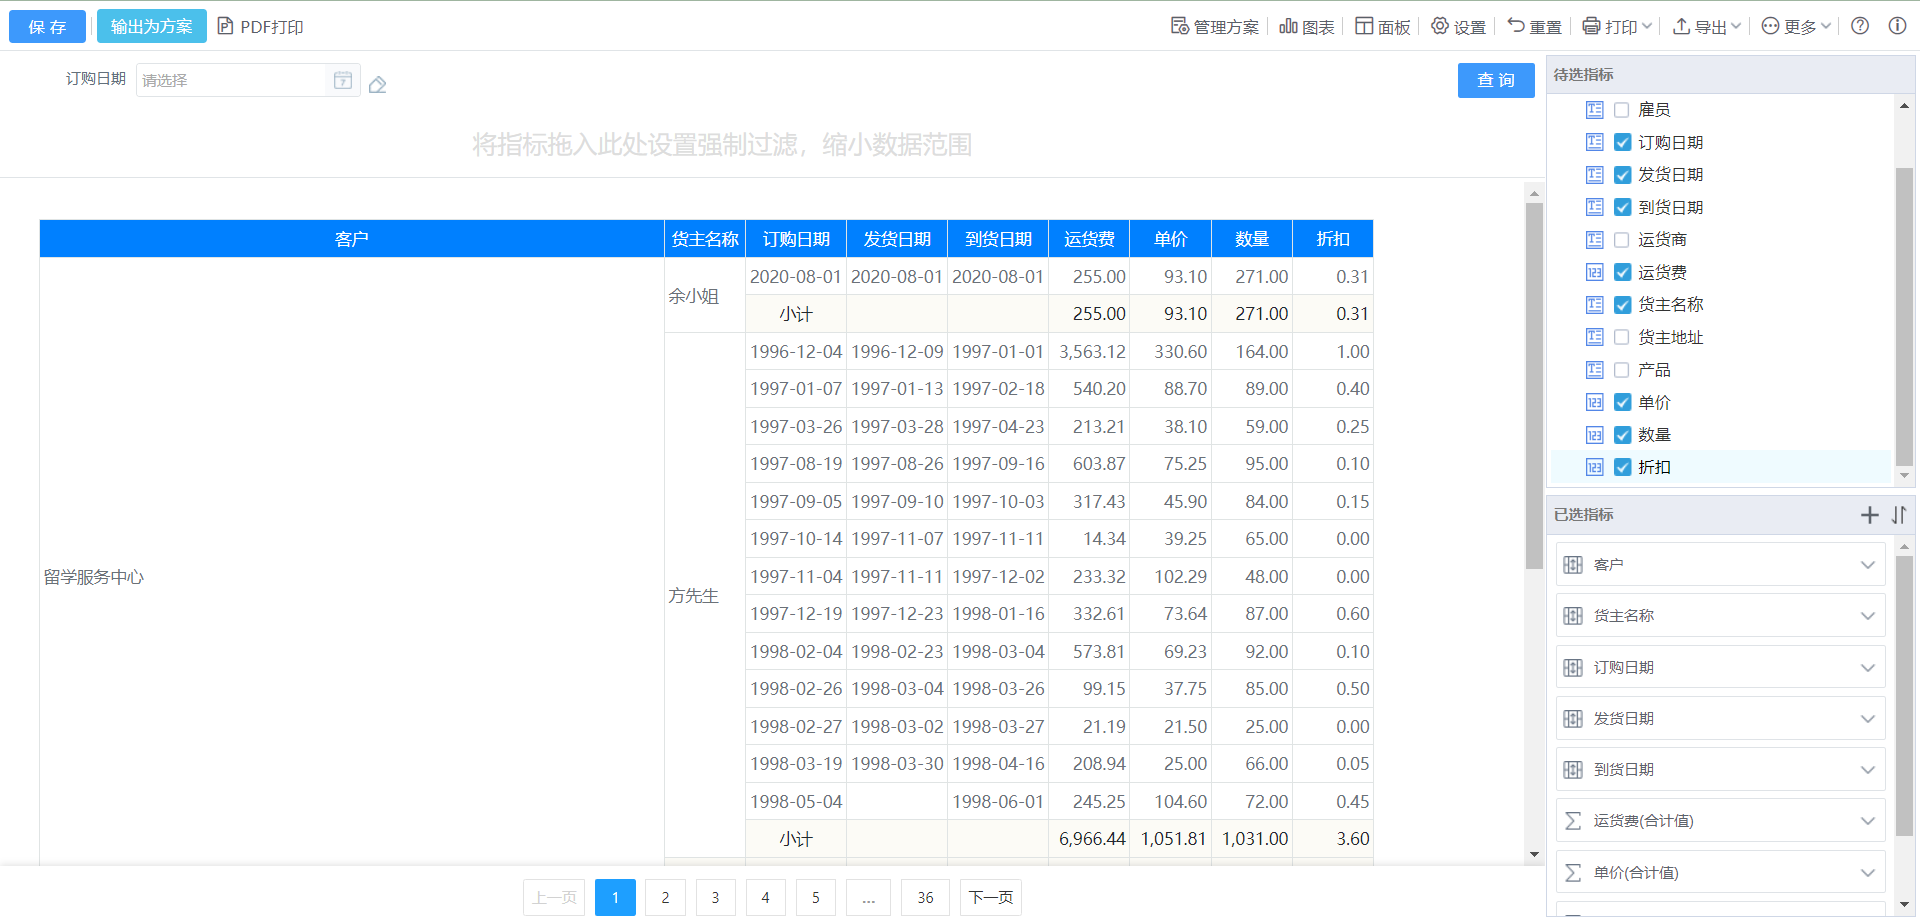Enable the 货主地址 checkbox
This screenshot has width=1920, height=922.
1622,338
